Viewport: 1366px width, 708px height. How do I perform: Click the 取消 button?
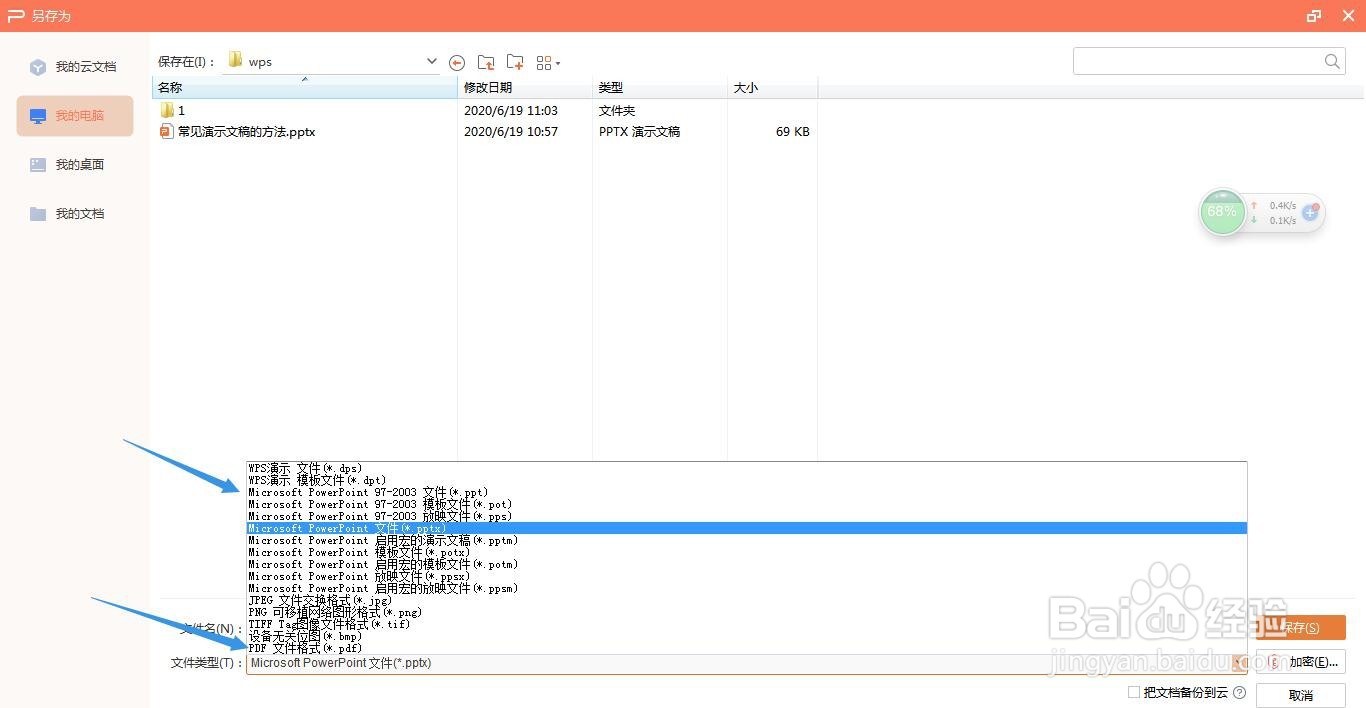tap(1300, 695)
